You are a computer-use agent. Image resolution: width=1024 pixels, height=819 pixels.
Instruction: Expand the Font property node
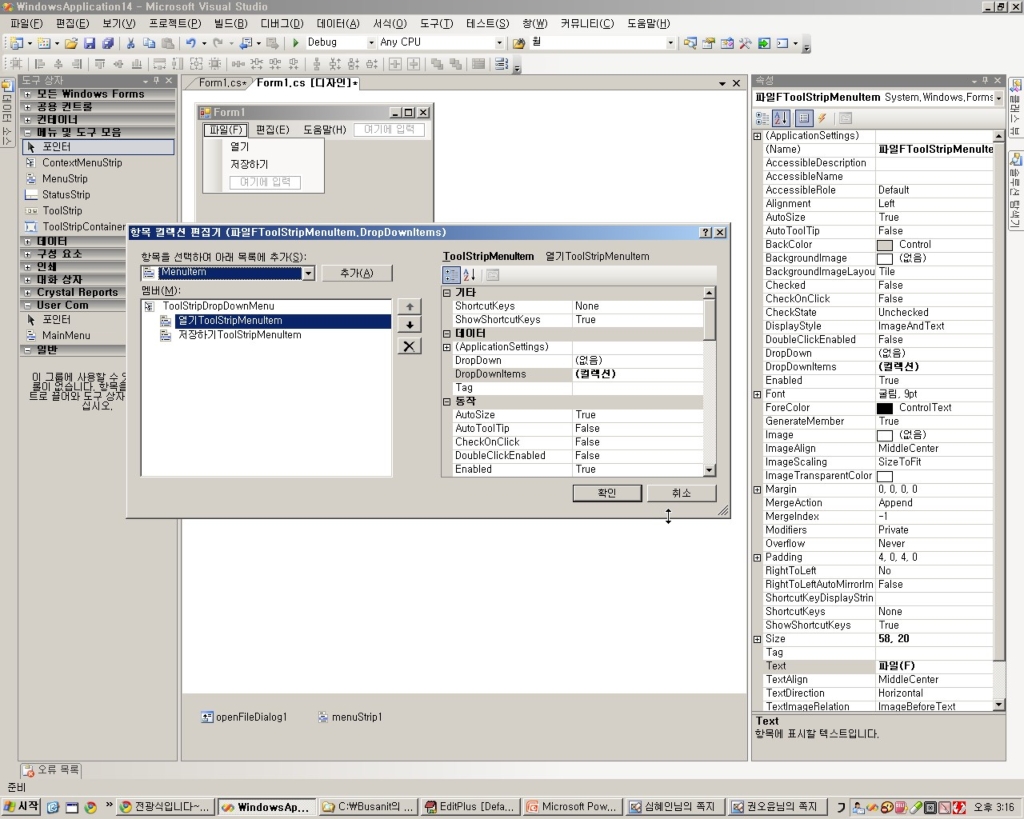pos(758,394)
